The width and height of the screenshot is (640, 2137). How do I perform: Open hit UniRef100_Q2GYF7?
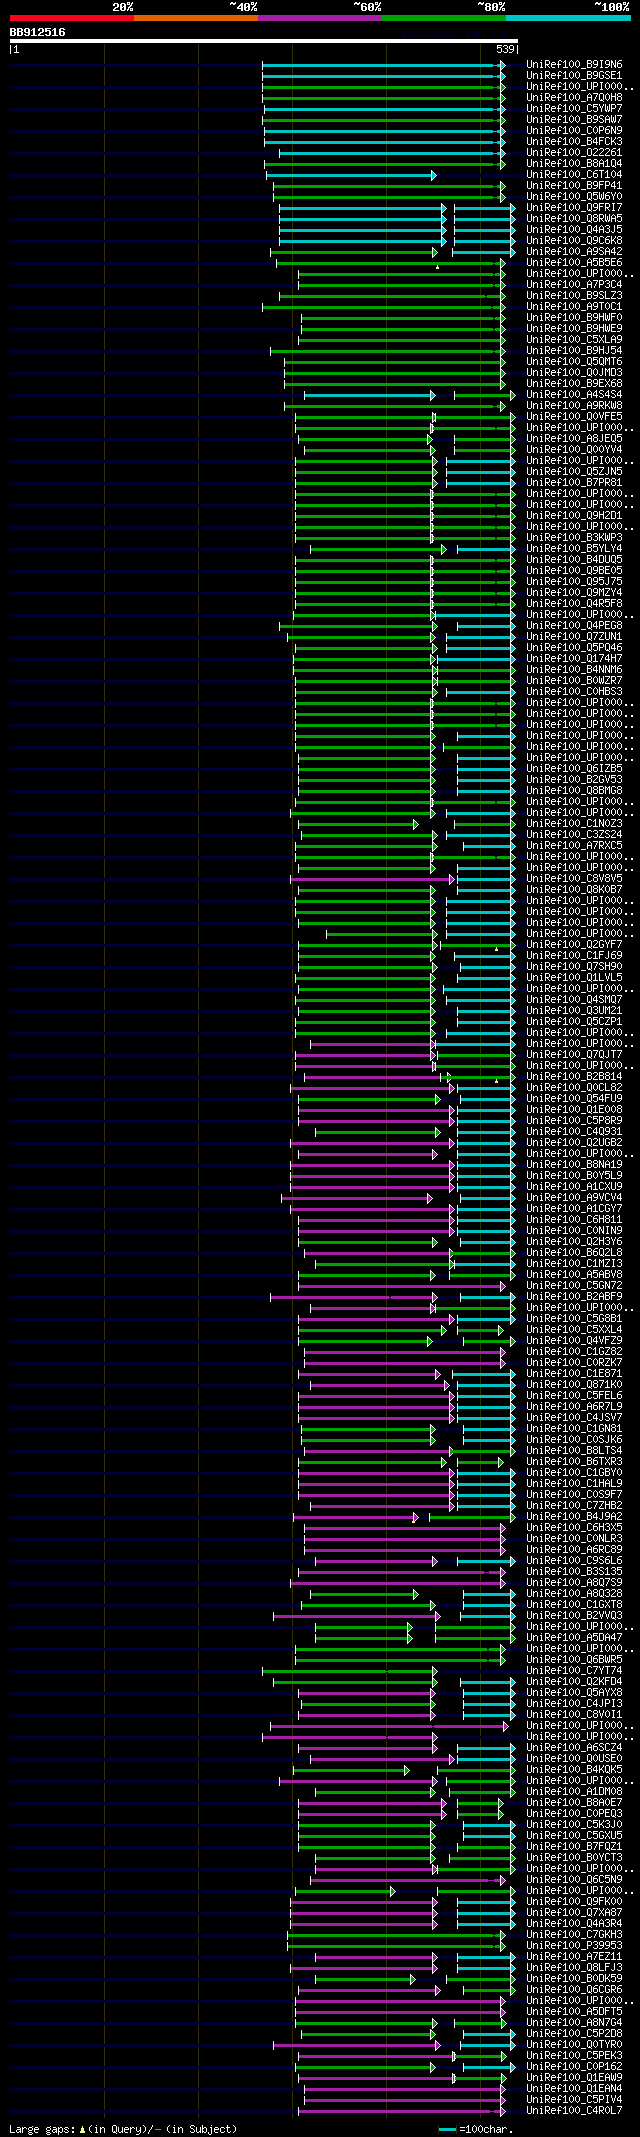[x=574, y=944]
